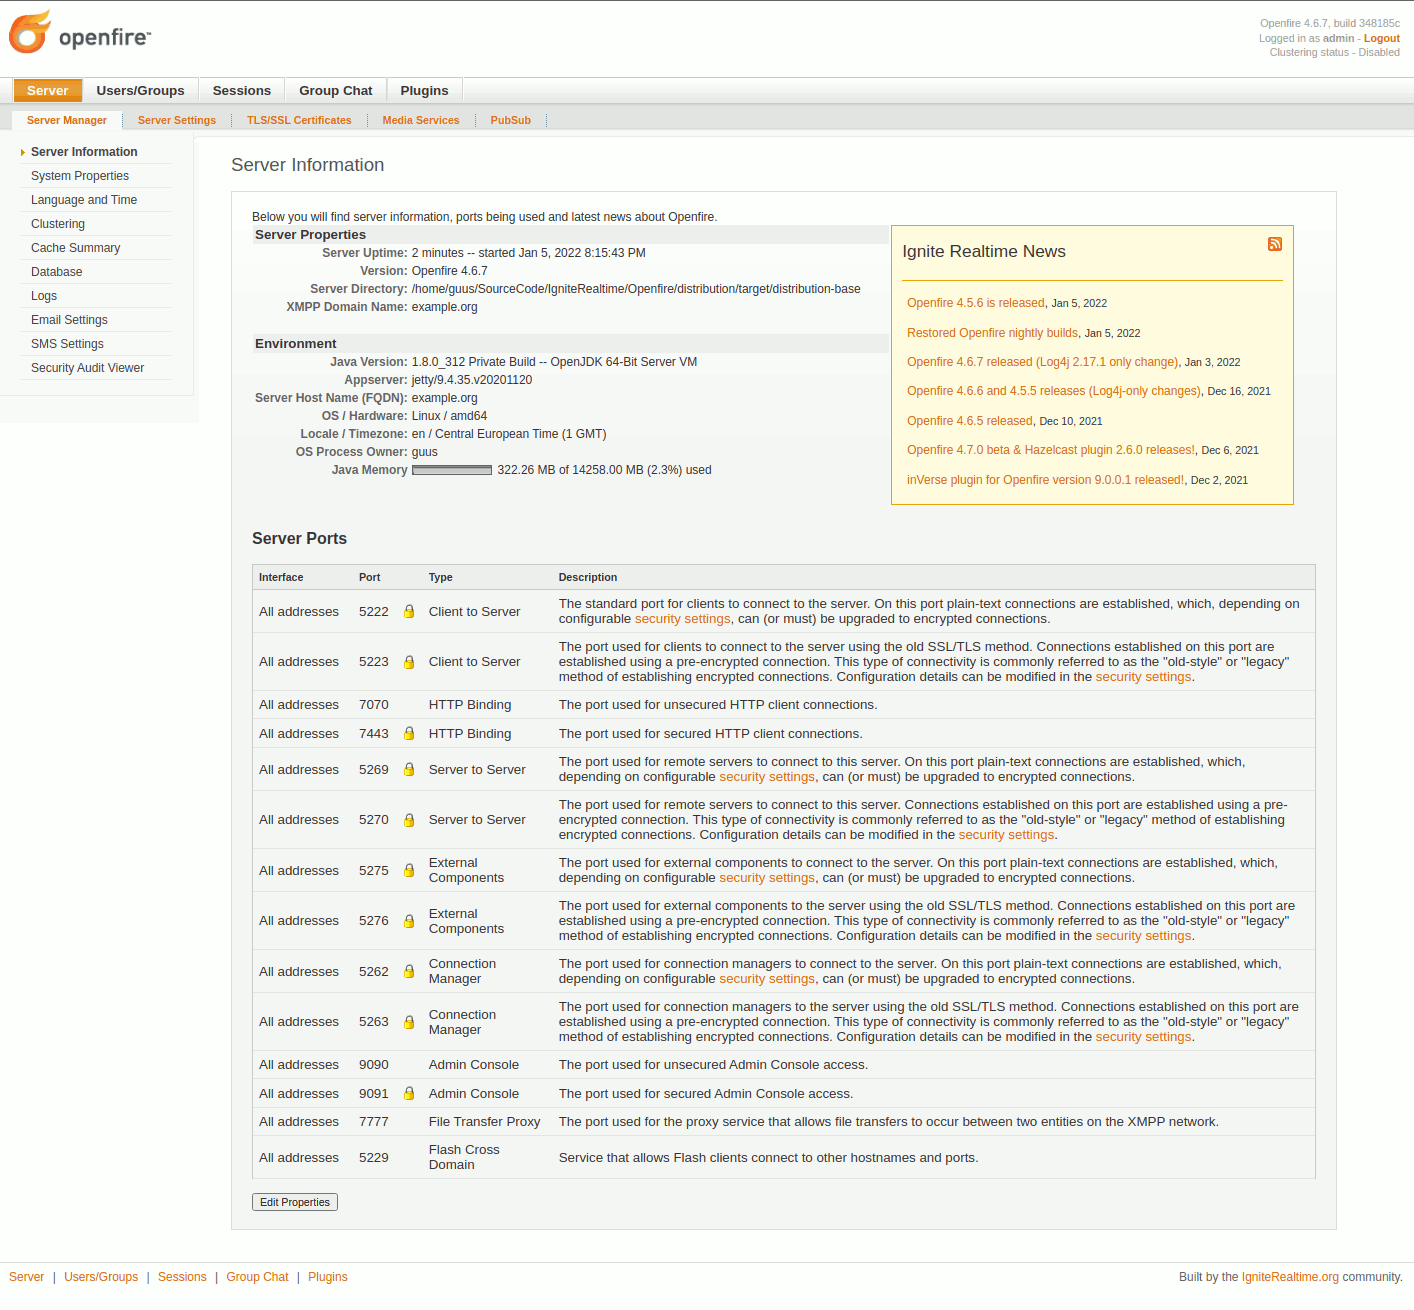The image size is (1414, 1310).
Task: Open the 'Openfire 4.6.5 released' news link
Action: click(970, 421)
